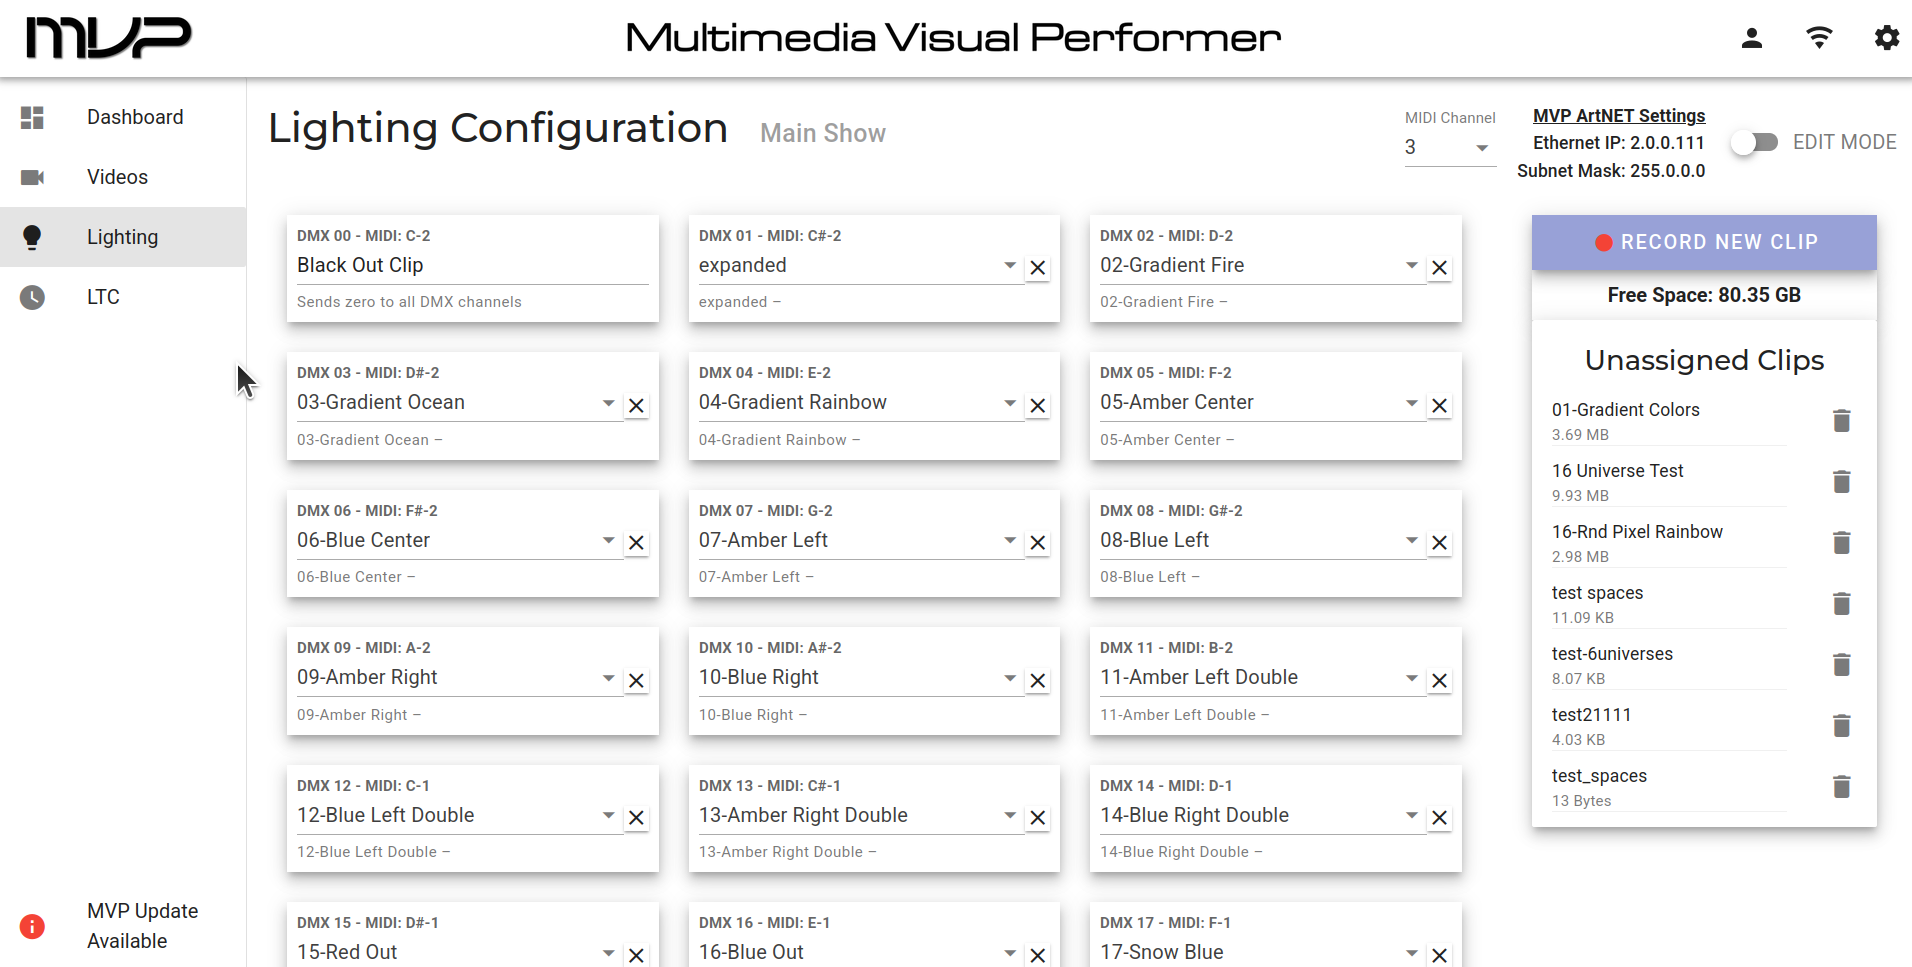Open the MIDI Channel dropdown
1912x967 pixels.
click(x=1448, y=147)
